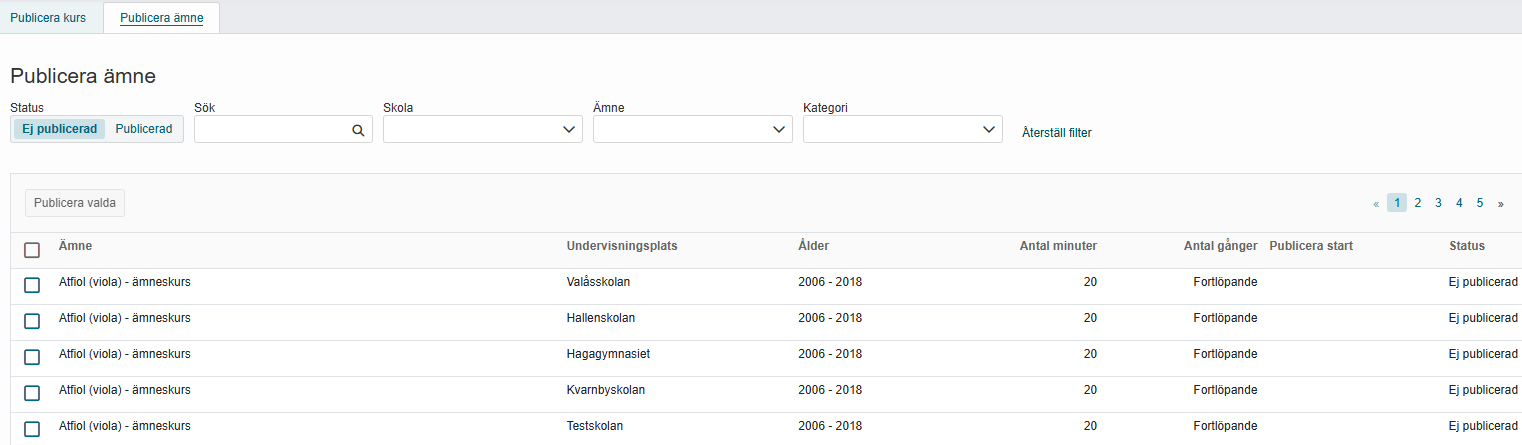Jump to next pages arrow icon
The width and height of the screenshot is (1522, 445).
click(x=1500, y=203)
